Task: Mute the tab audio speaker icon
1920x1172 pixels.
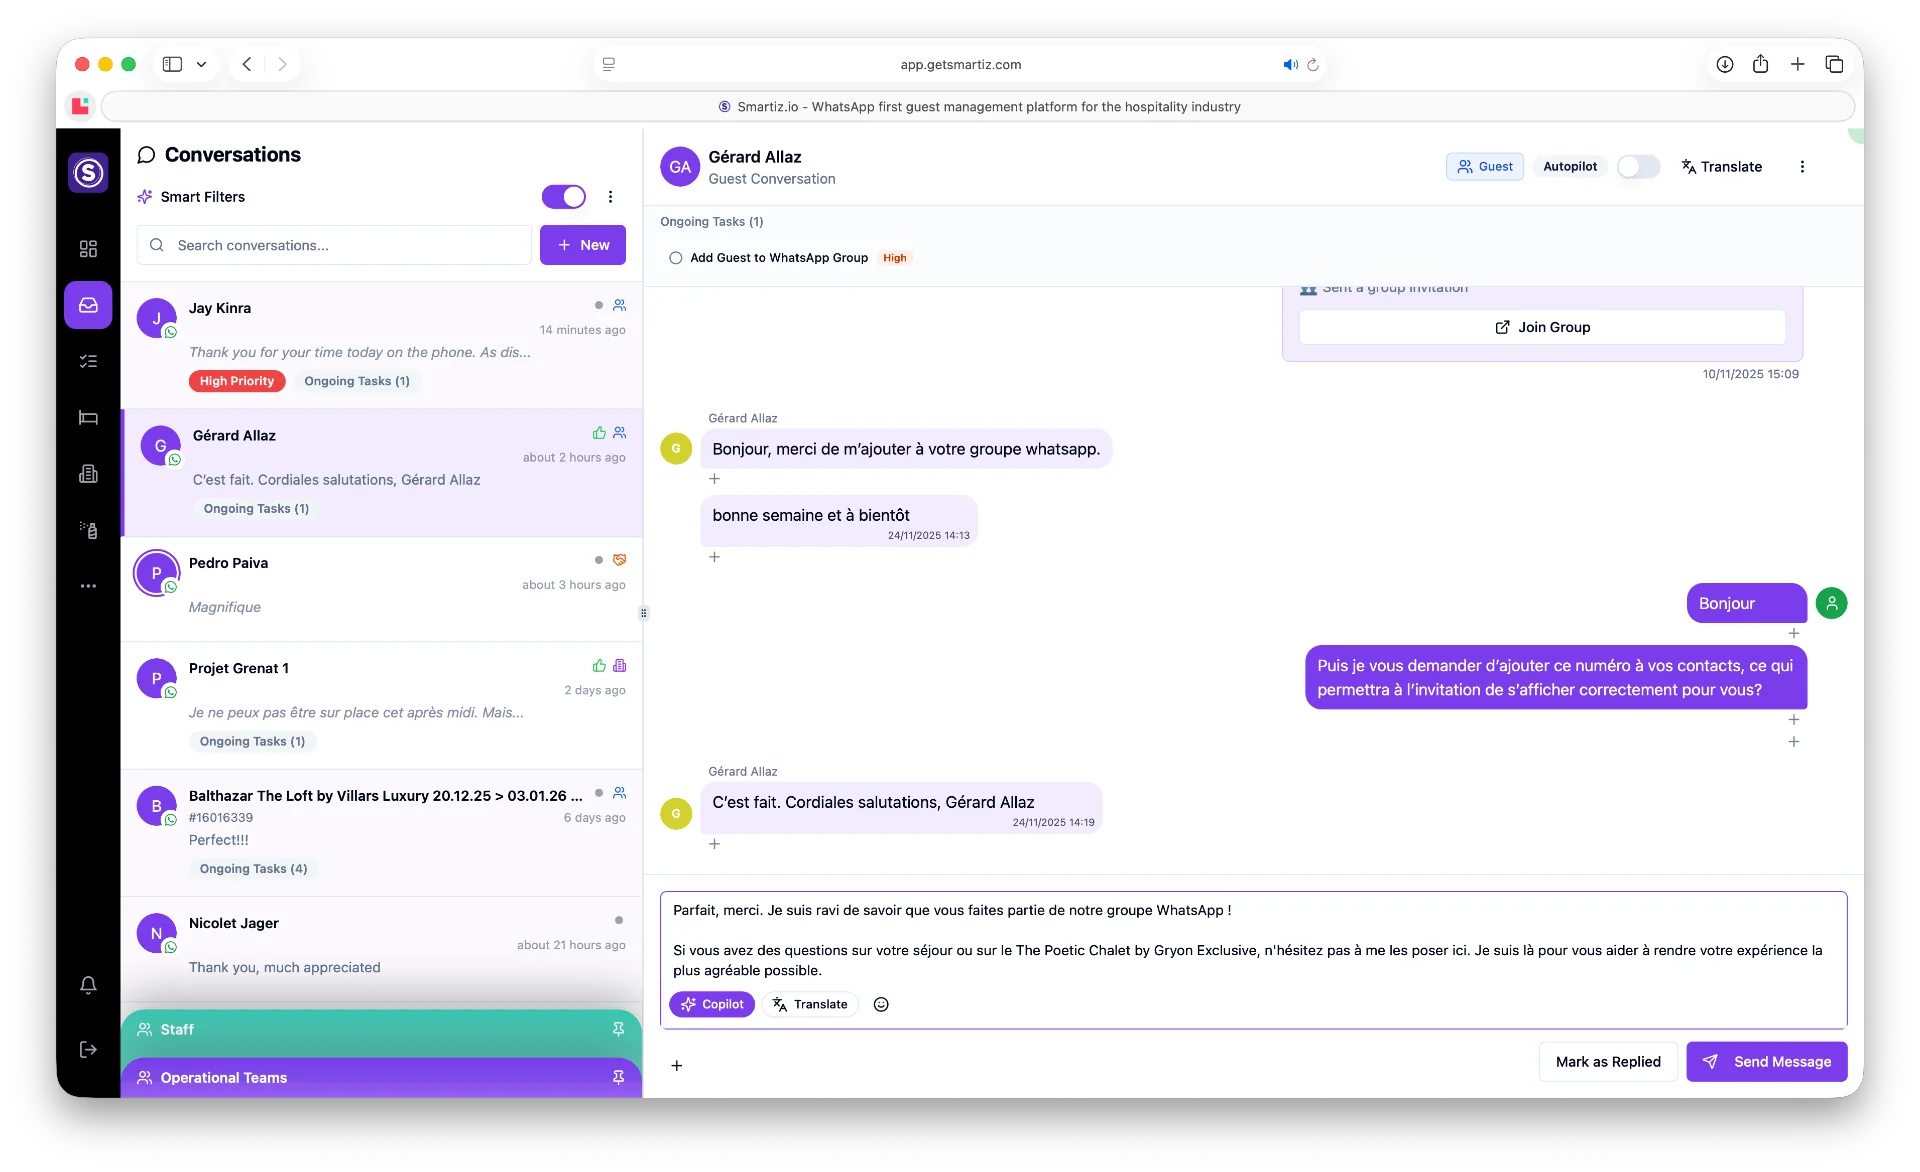Action: (x=1290, y=65)
